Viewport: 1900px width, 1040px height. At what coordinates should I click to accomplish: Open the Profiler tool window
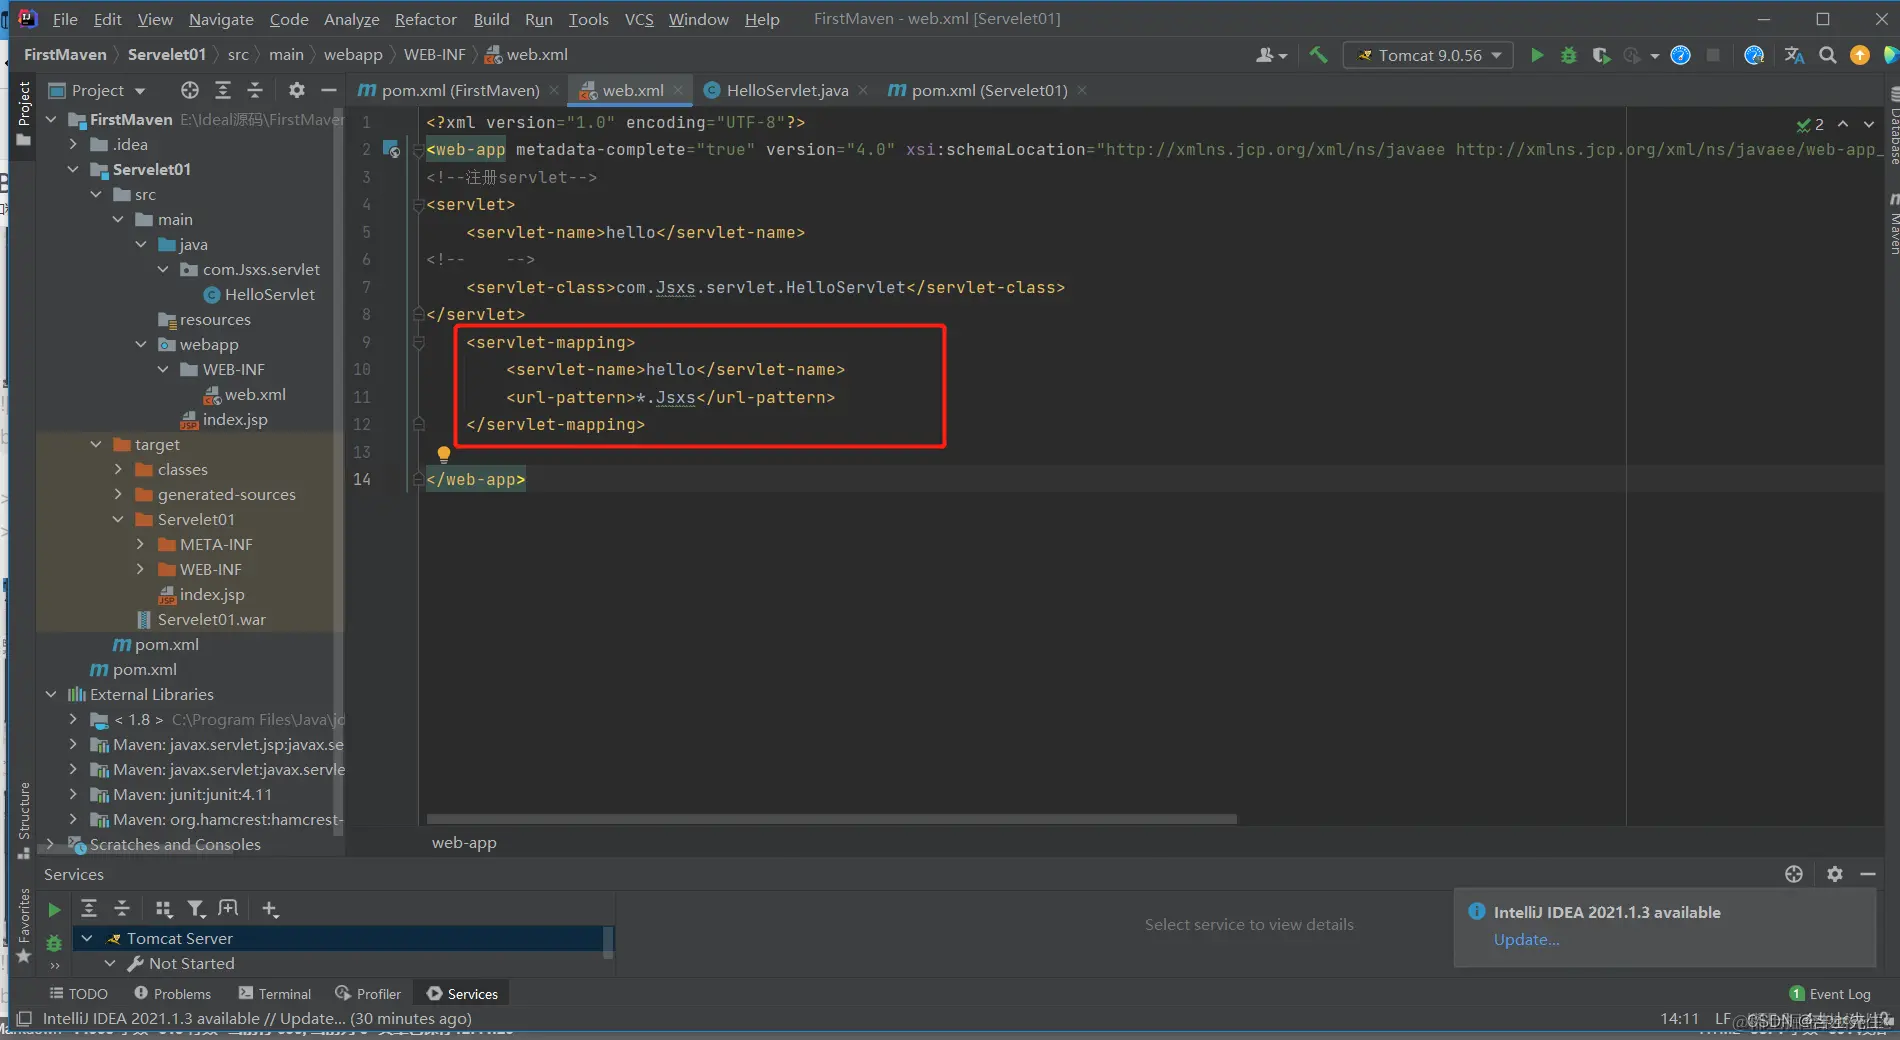click(x=368, y=993)
